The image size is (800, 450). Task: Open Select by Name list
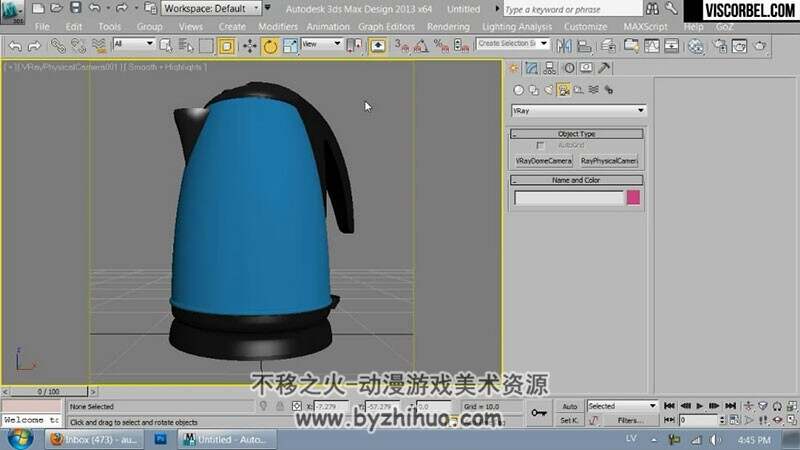tap(186, 46)
